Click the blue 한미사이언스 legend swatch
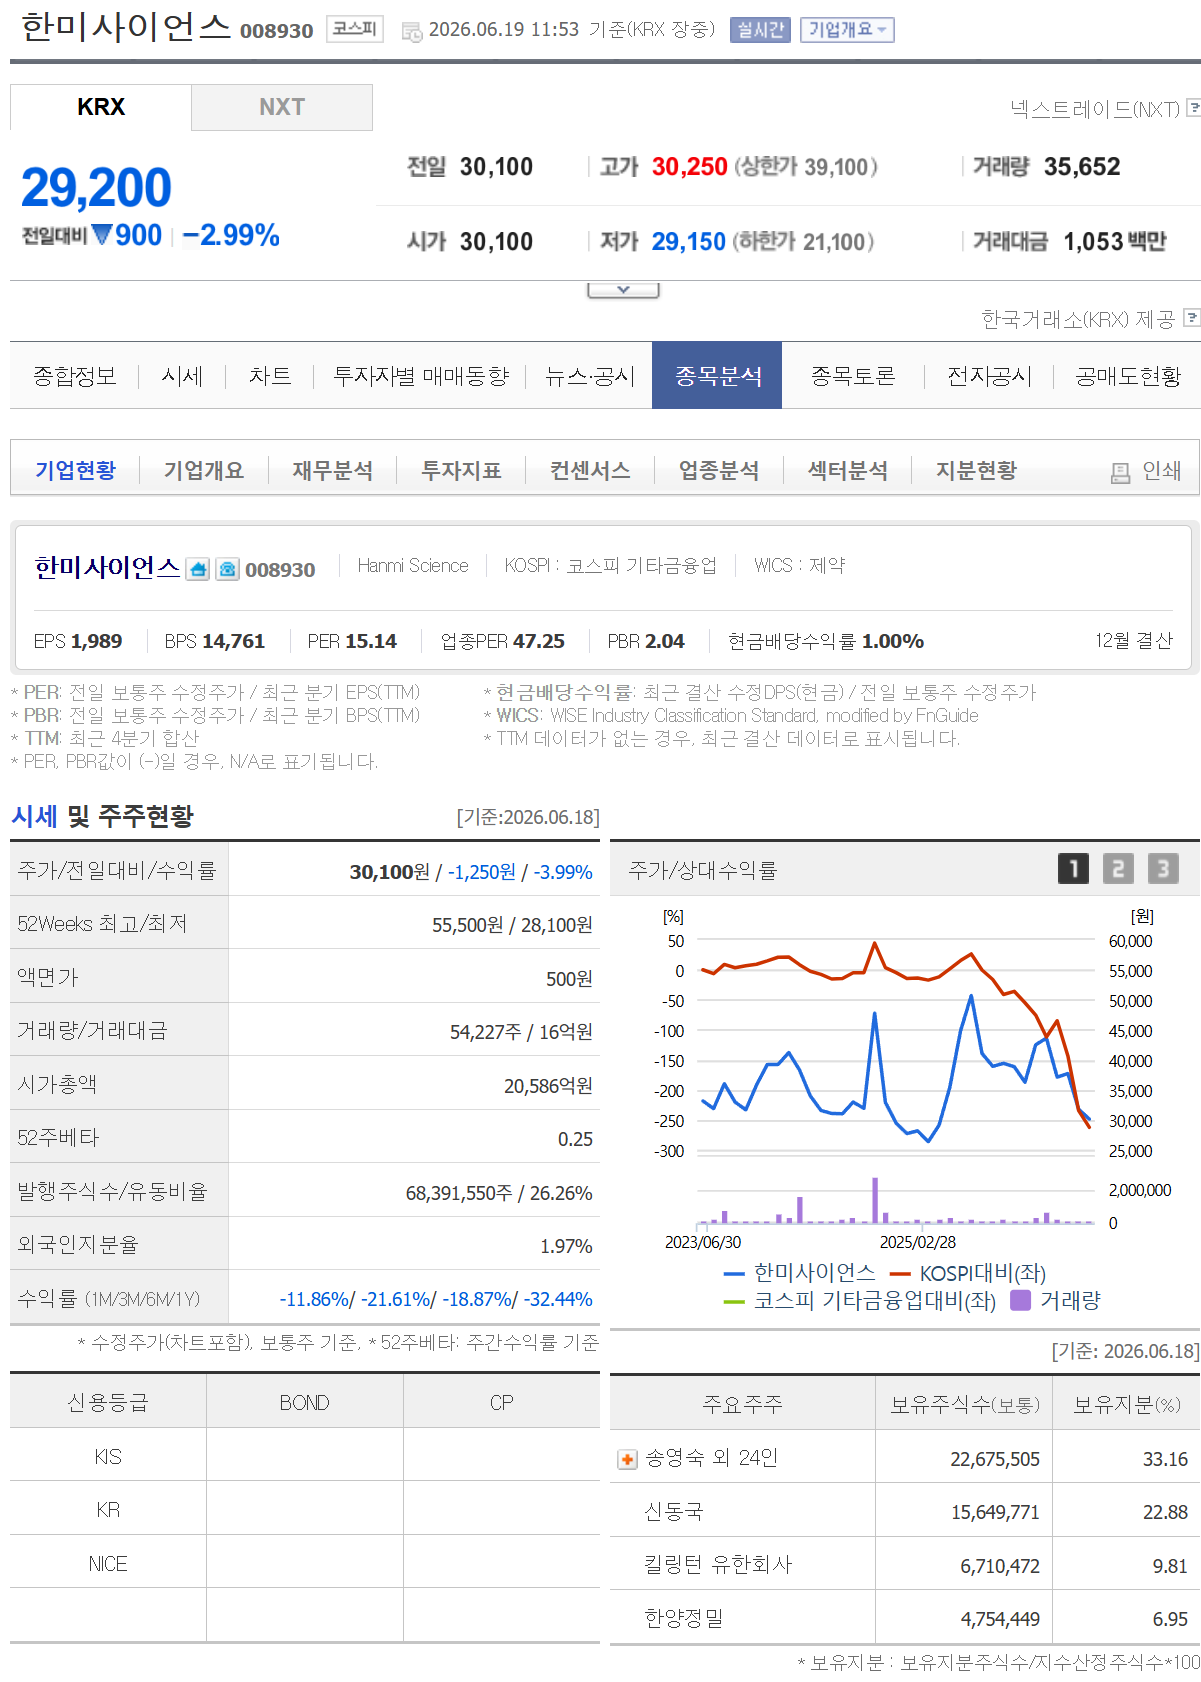1201x1682 pixels. click(734, 1274)
